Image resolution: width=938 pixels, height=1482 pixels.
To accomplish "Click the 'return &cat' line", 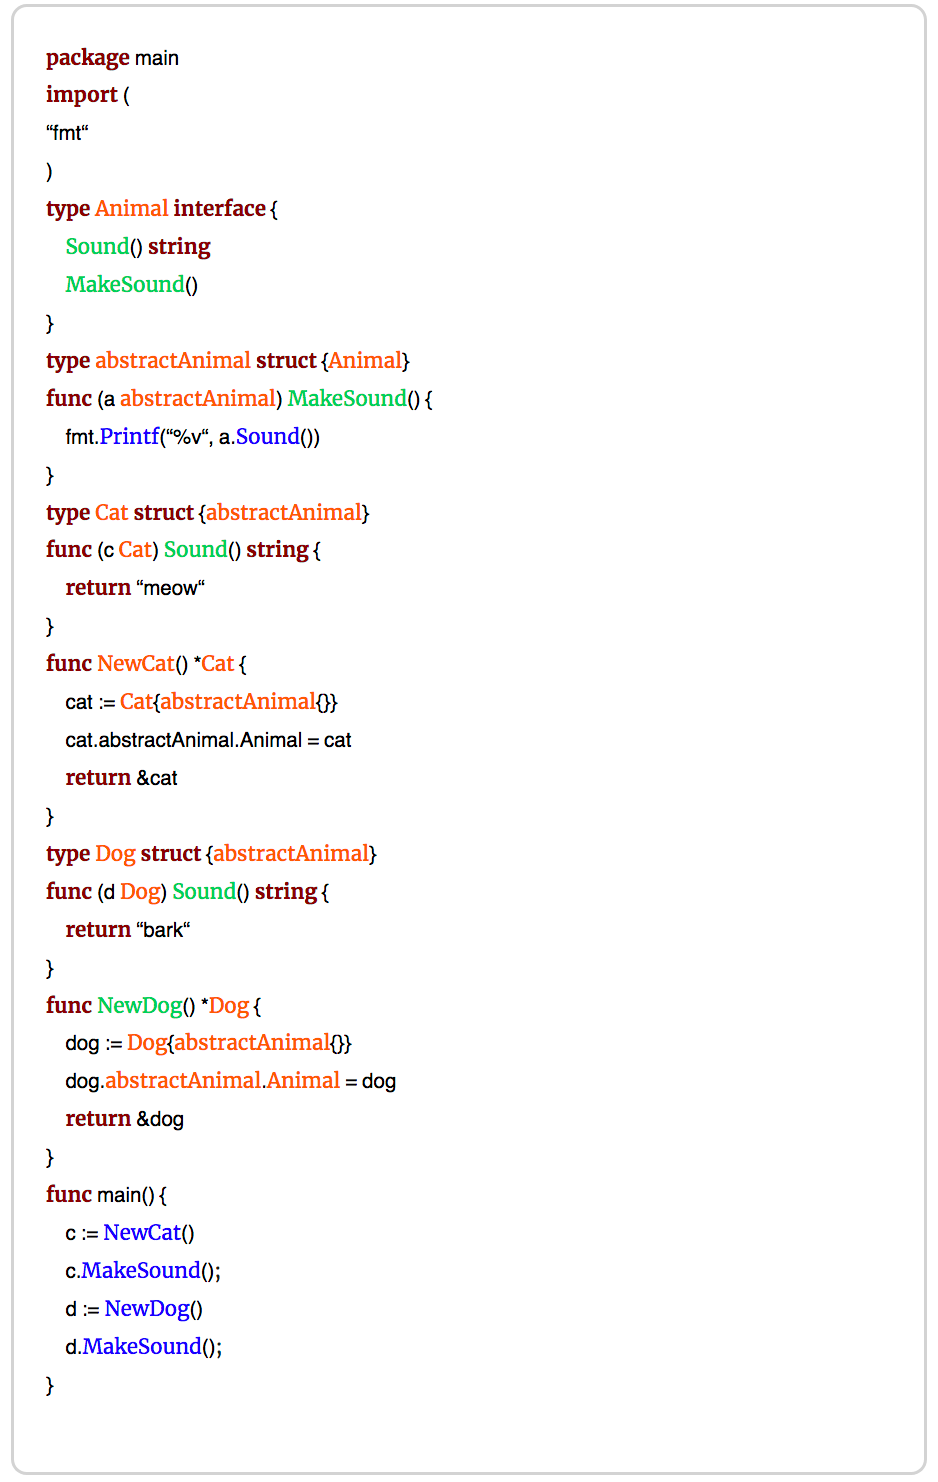I will coord(122,778).
